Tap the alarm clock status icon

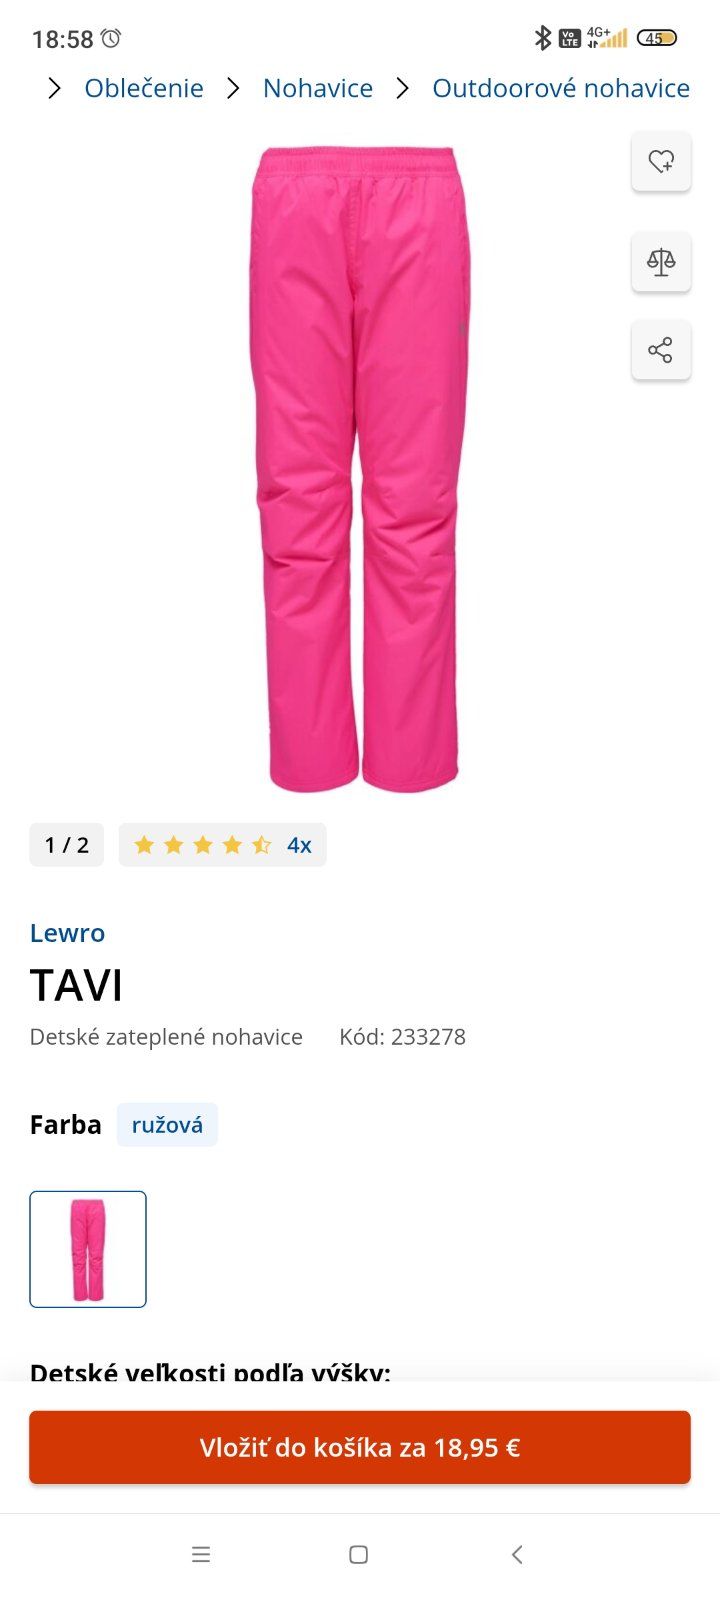point(111,38)
